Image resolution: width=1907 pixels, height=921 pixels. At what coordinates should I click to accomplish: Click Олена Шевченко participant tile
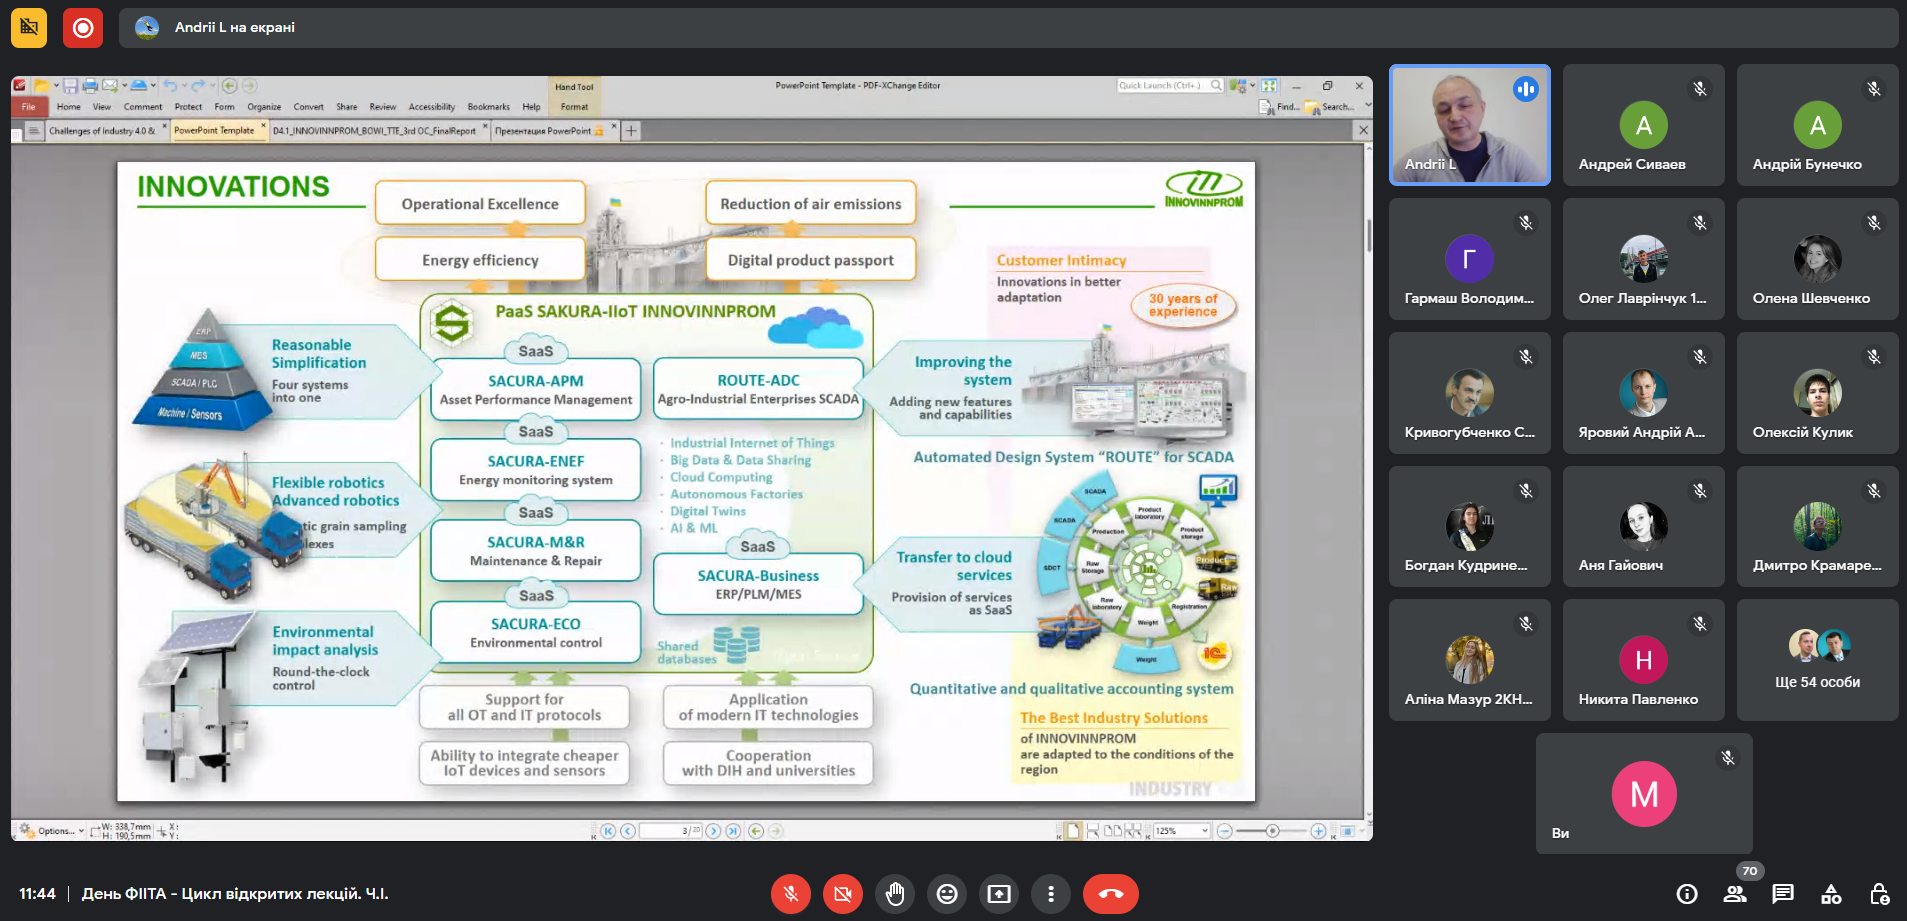1818,258
